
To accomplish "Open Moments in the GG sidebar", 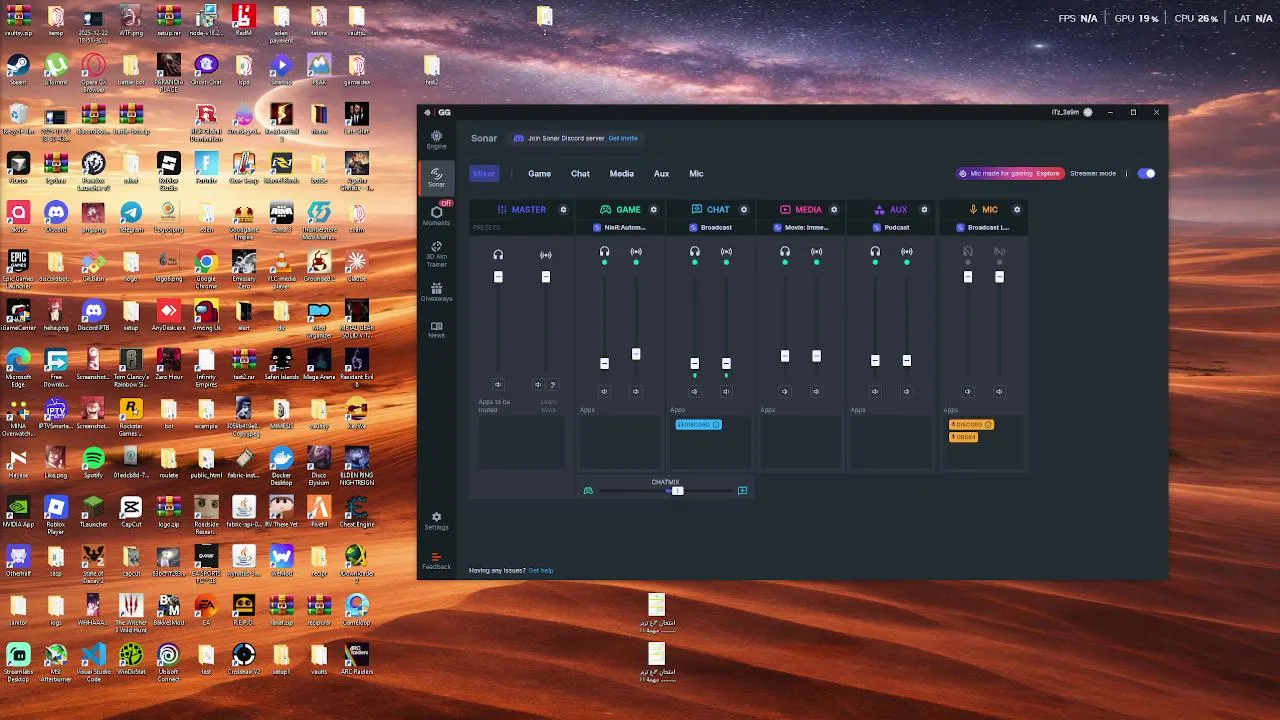I will 436,215.
